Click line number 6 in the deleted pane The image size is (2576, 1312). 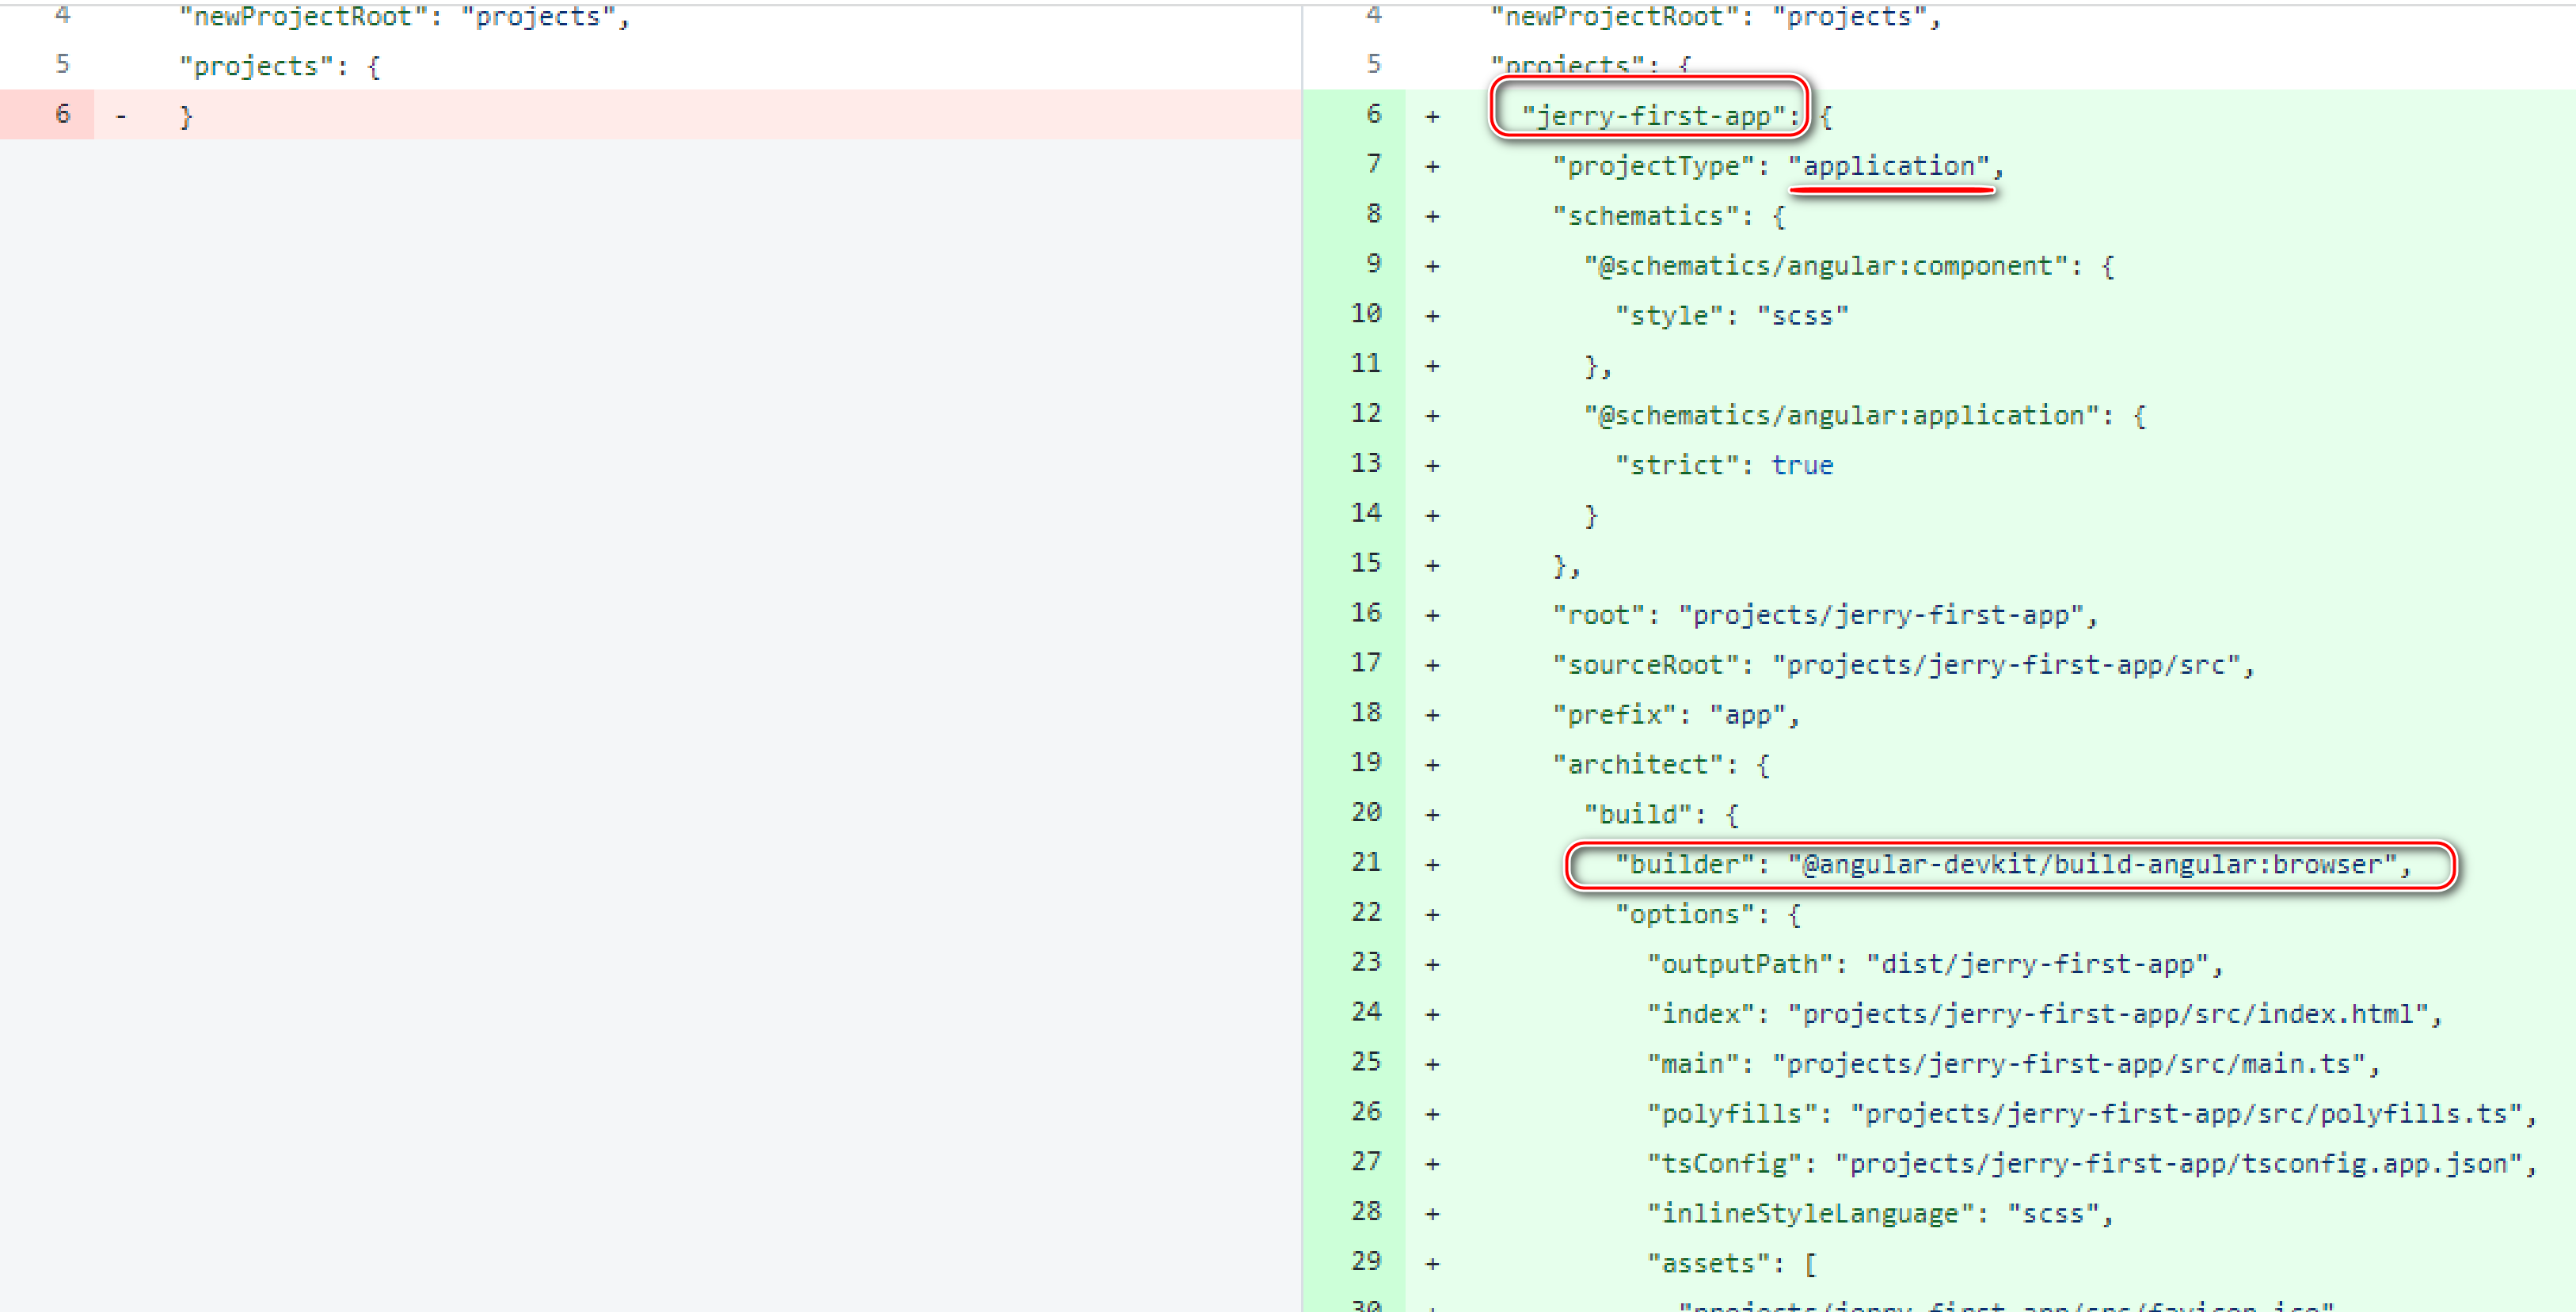(62, 114)
